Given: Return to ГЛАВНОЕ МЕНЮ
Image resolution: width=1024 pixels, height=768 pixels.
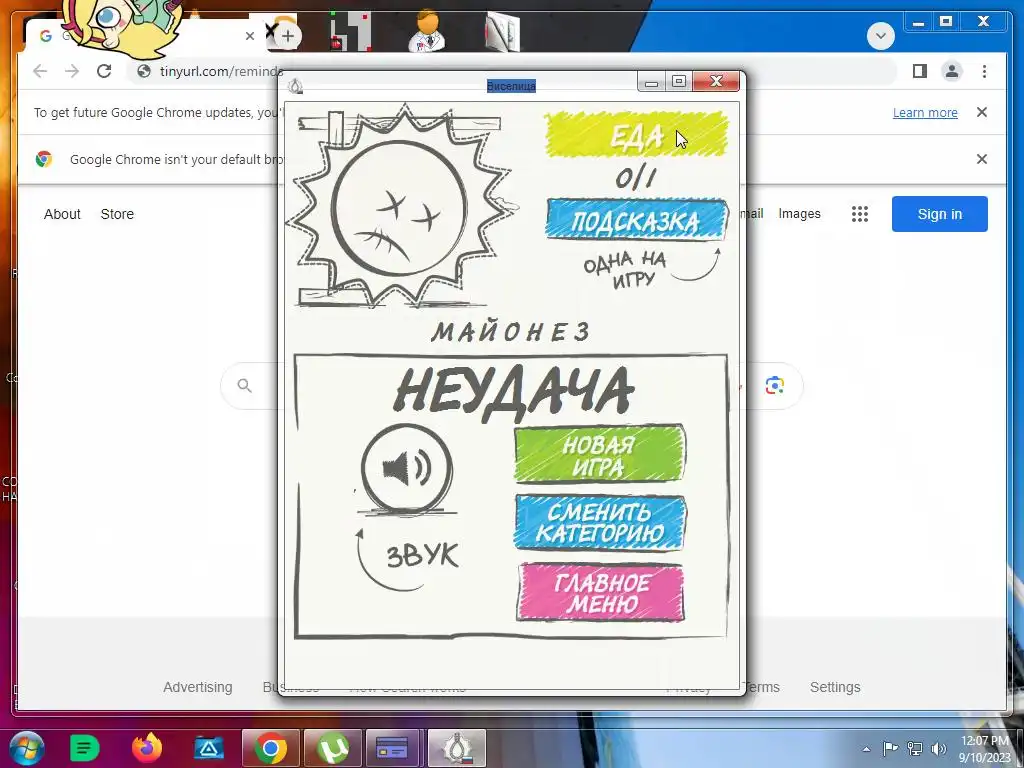Looking at the screenshot, I should coord(601,592).
